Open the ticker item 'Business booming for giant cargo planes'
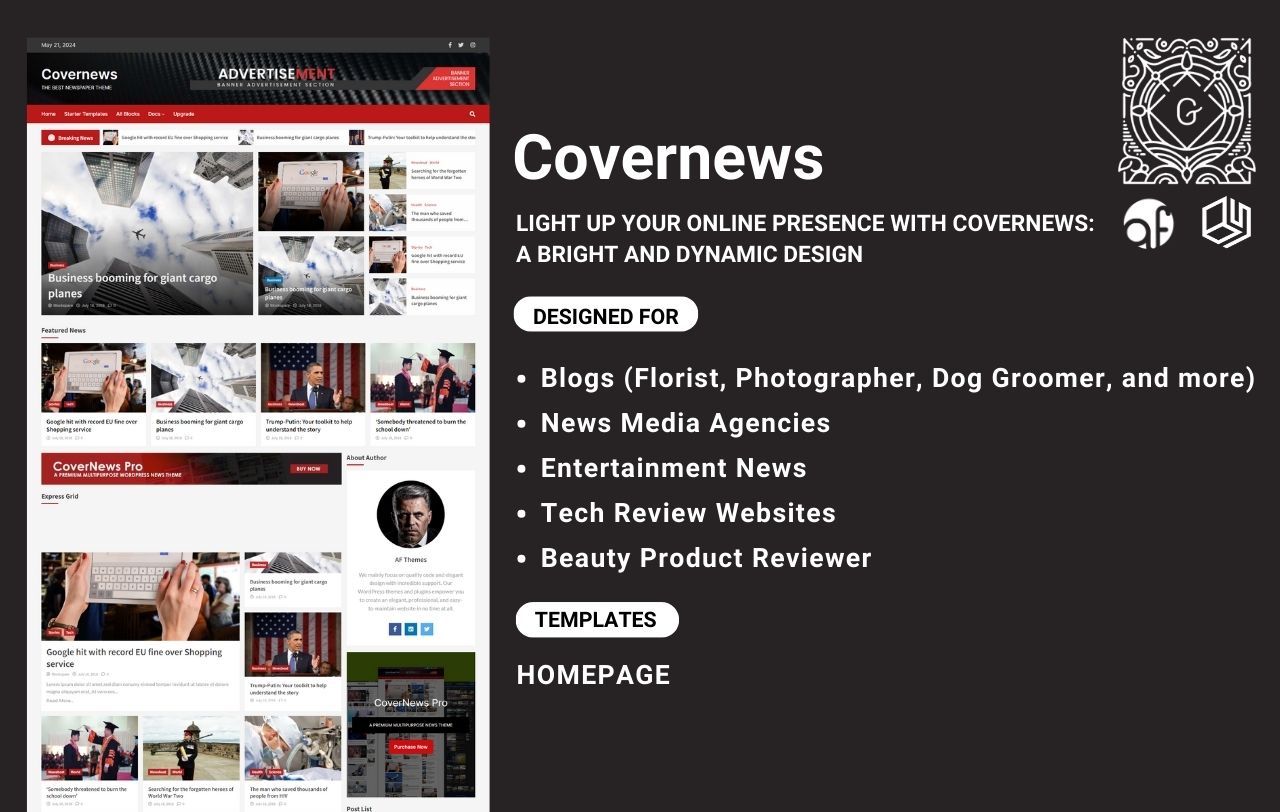 (x=298, y=137)
